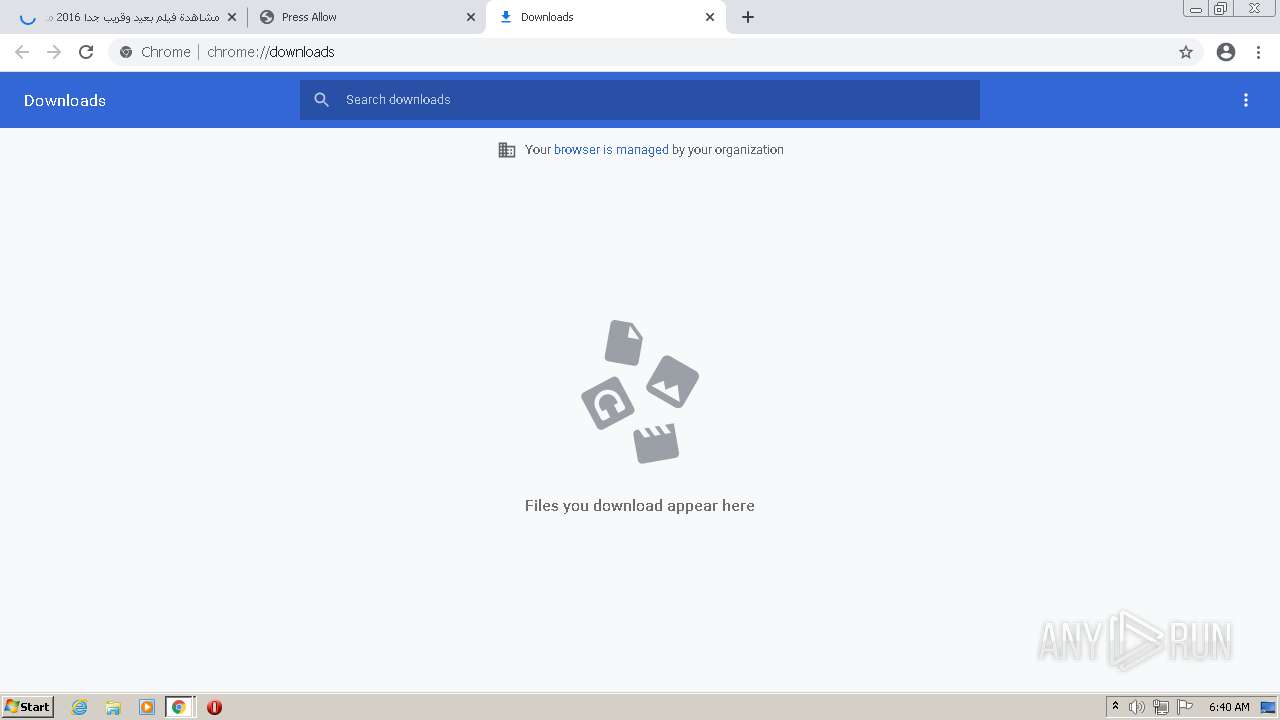Open Windows Media Player from taskbar
This screenshot has width=1280, height=720.
[146, 707]
